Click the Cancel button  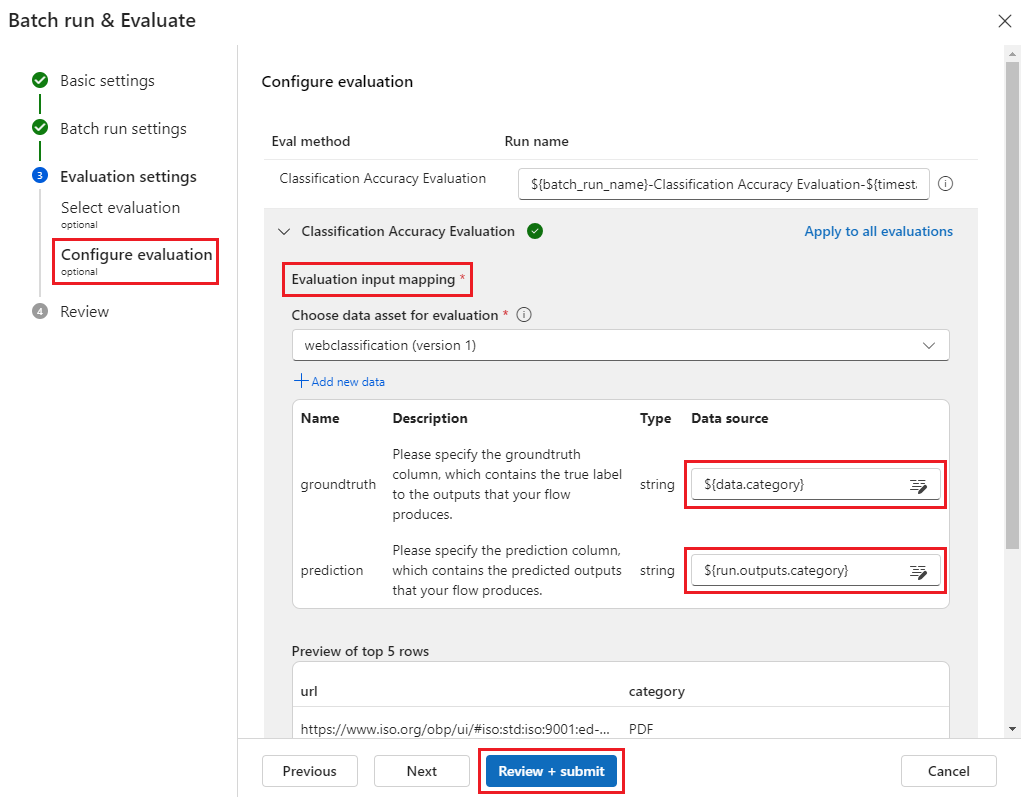click(948, 771)
